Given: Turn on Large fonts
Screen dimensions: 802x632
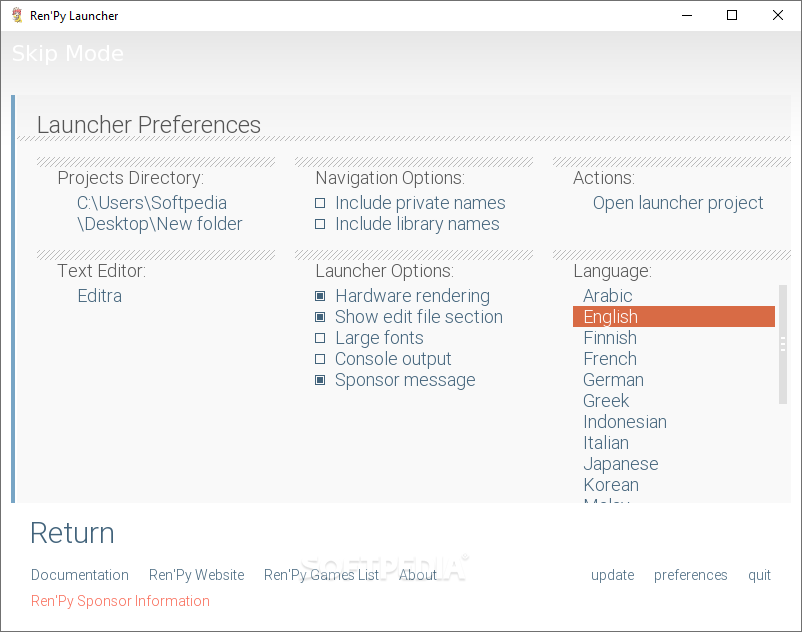Looking at the screenshot, I should (x=320, y=338).
